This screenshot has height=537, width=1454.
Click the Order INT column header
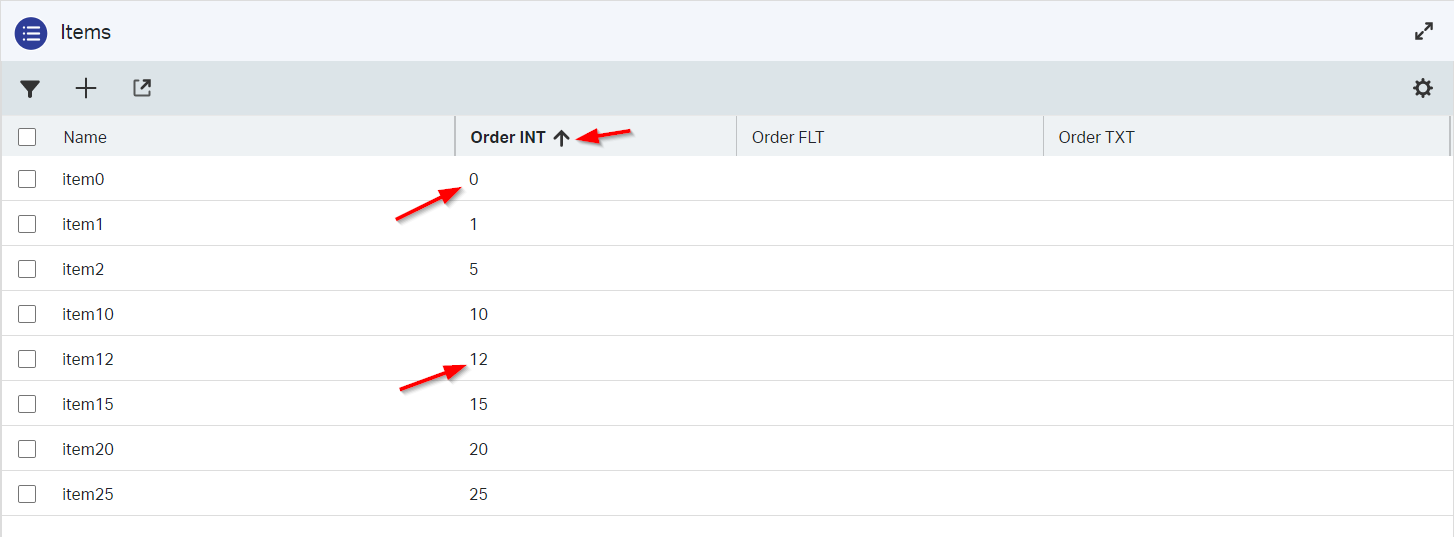(508, 137)
